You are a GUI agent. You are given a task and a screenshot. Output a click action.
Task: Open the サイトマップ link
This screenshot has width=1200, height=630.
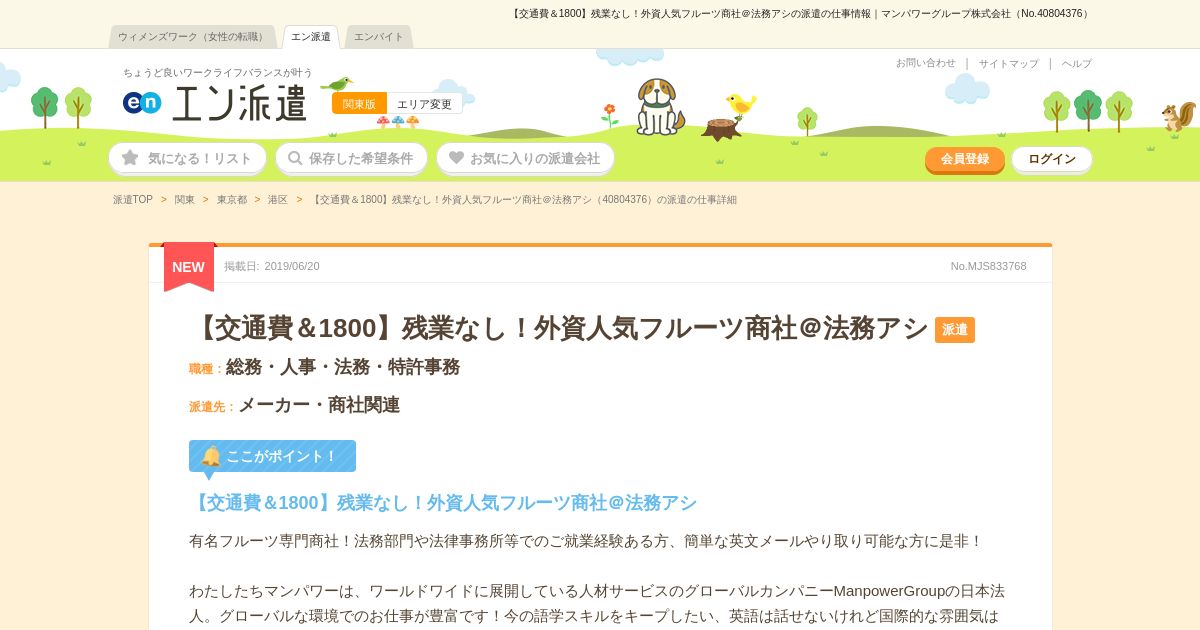point(1008,63)
